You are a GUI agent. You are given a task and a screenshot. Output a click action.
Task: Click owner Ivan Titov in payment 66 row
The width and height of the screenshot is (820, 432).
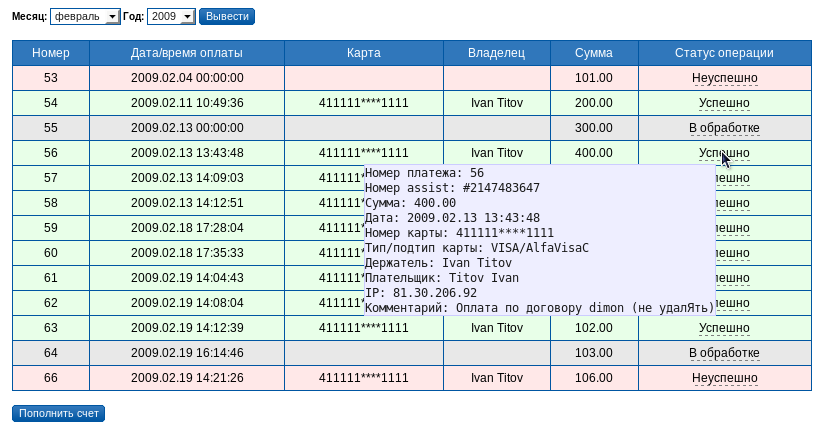click(497, 378)
